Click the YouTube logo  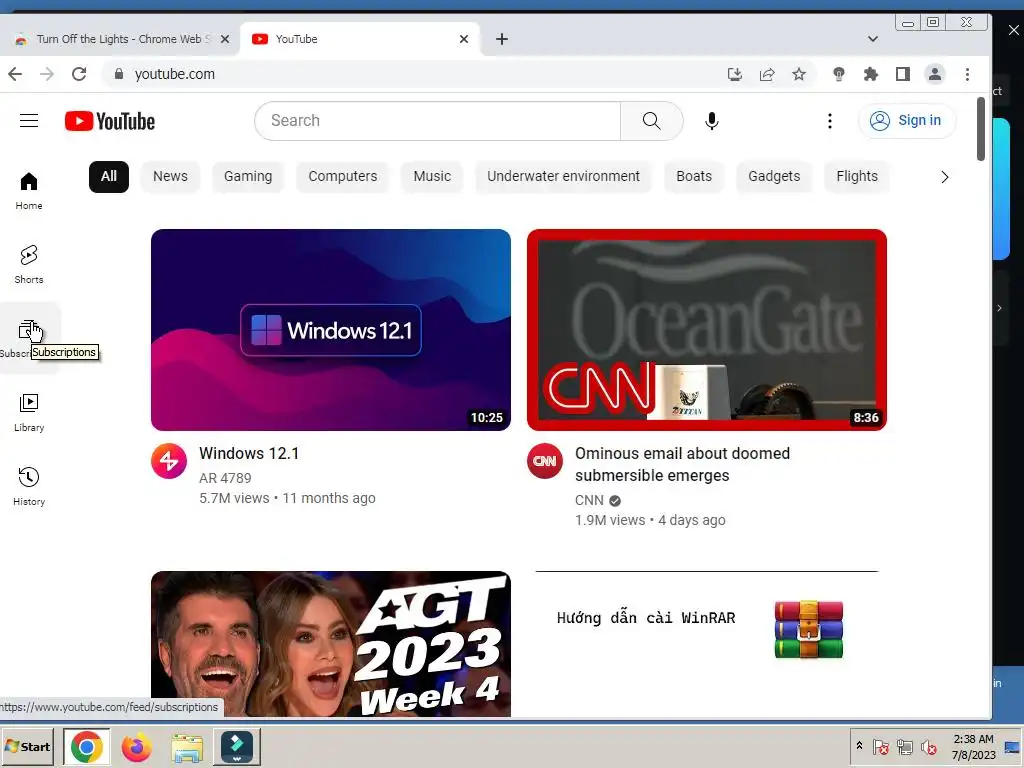pos(110,121)
